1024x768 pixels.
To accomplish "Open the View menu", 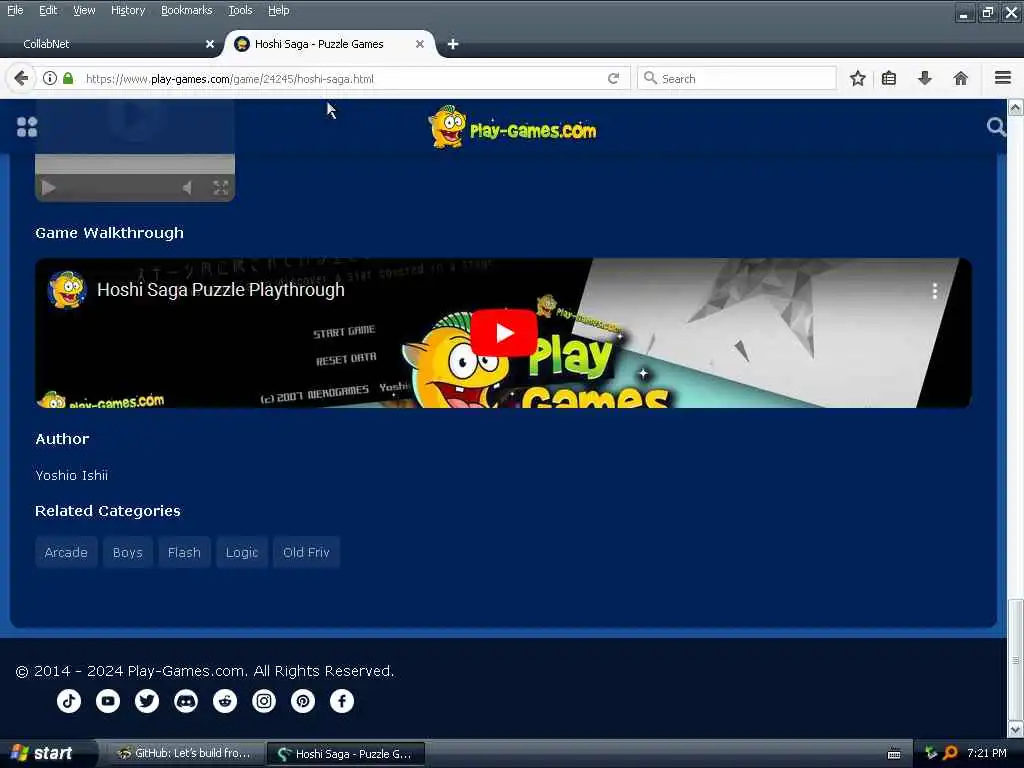I will pyautogui.click(x=84, y=10).
